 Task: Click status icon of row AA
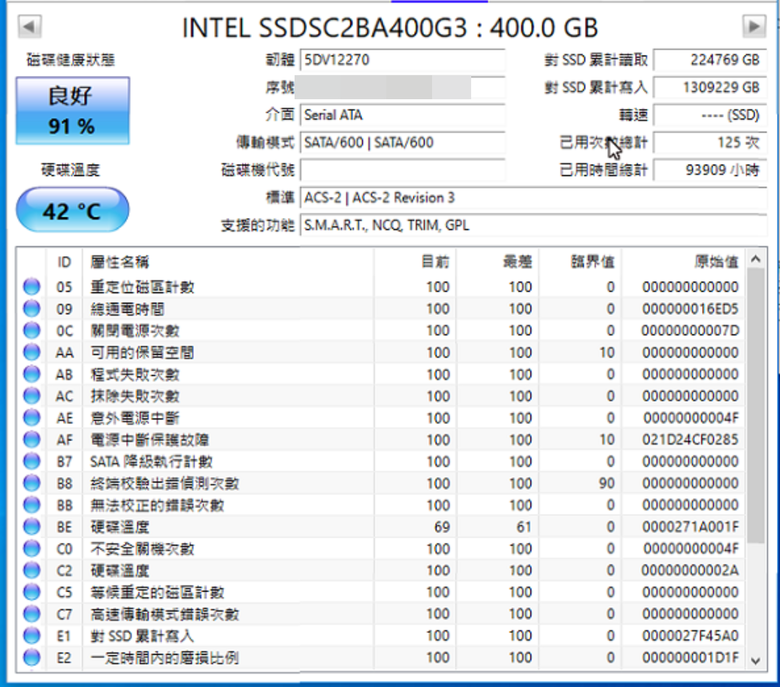tap(32, 353)
